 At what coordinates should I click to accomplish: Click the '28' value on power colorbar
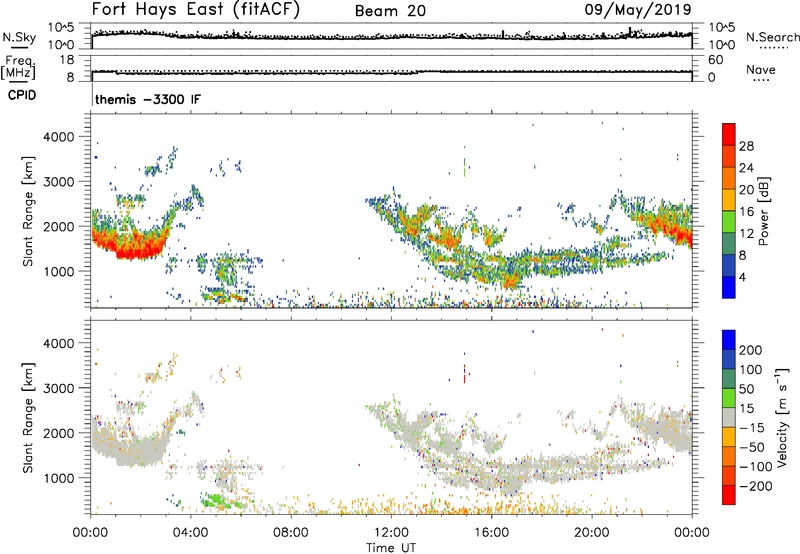[746, 146]
